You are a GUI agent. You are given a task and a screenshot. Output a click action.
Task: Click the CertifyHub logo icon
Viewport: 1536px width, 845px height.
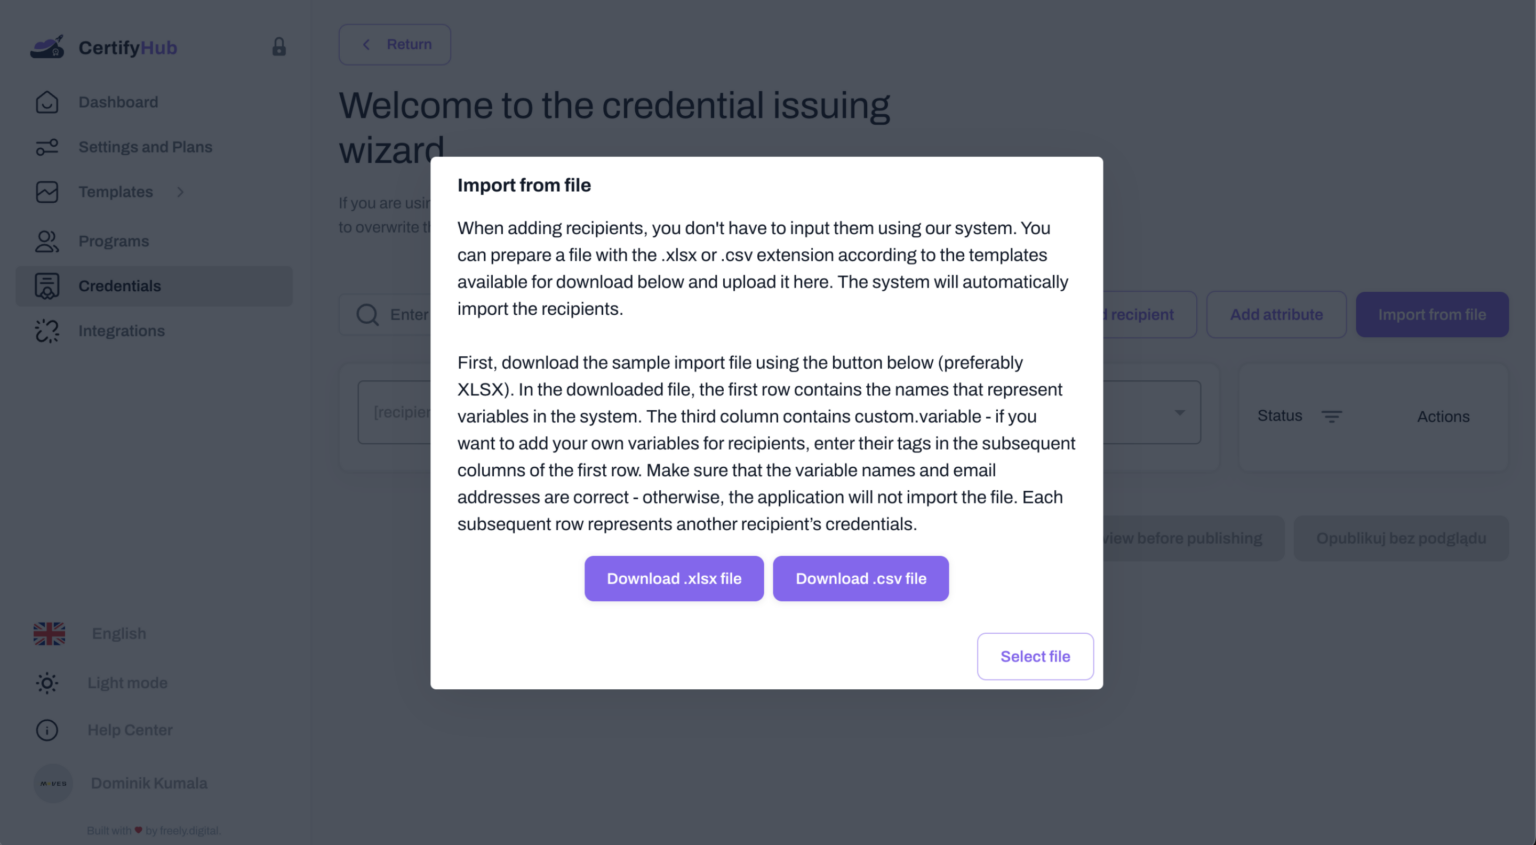tap(47, 47)
